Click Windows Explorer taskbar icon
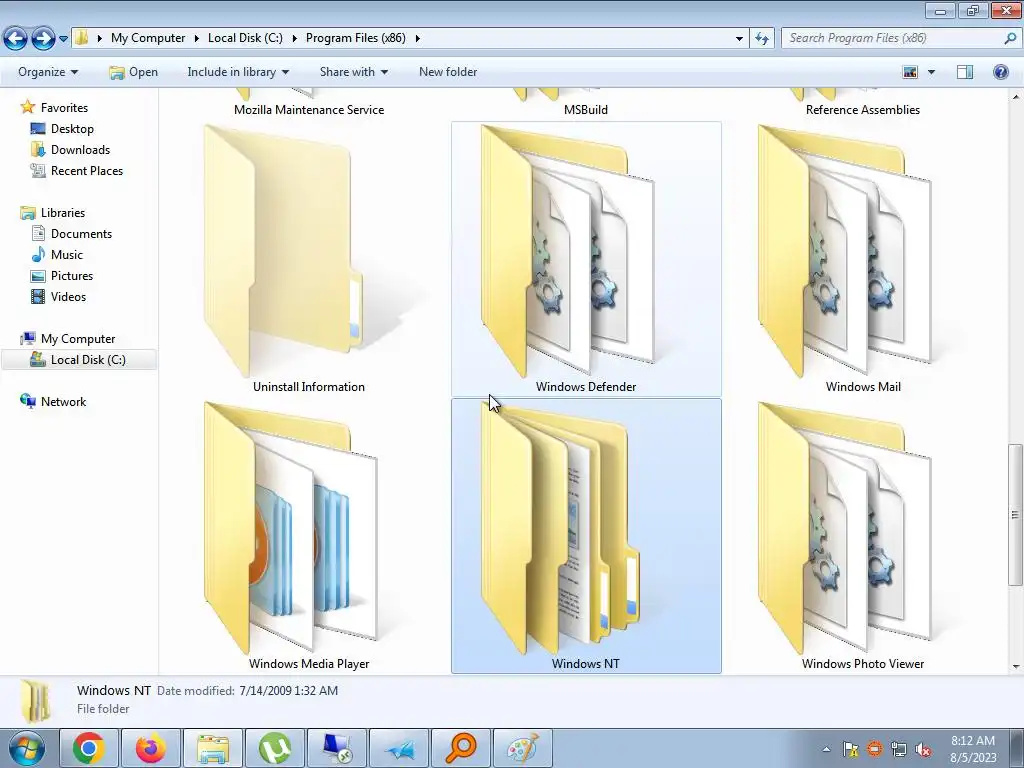 pyautogui.click(x=213, y=748)
